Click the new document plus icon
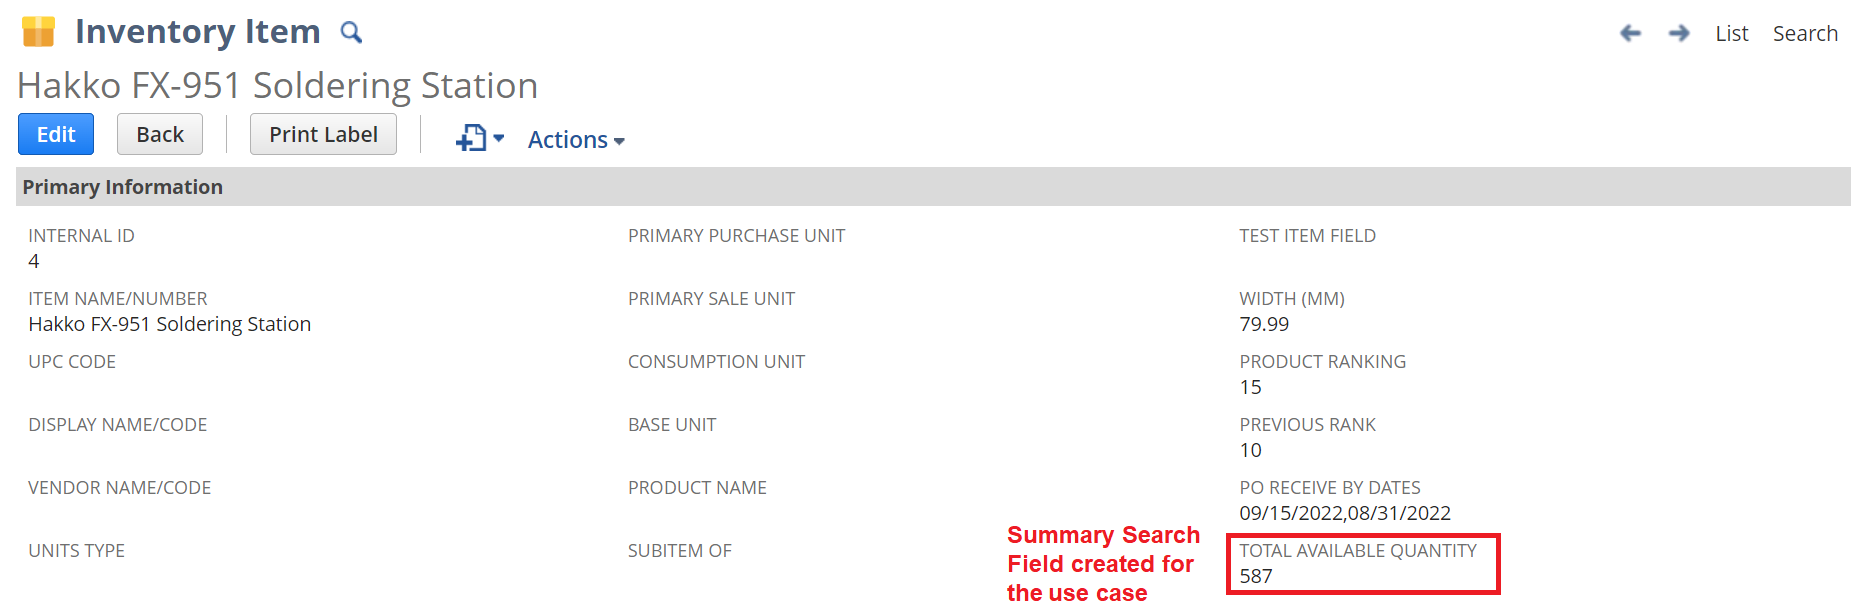 (471, 138)
